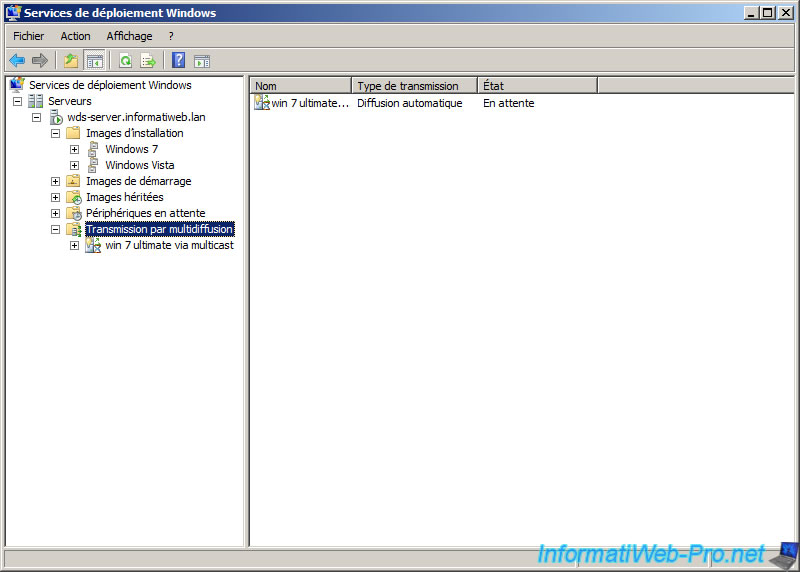Close the Services de déploiement window

(x=786, y=13)
